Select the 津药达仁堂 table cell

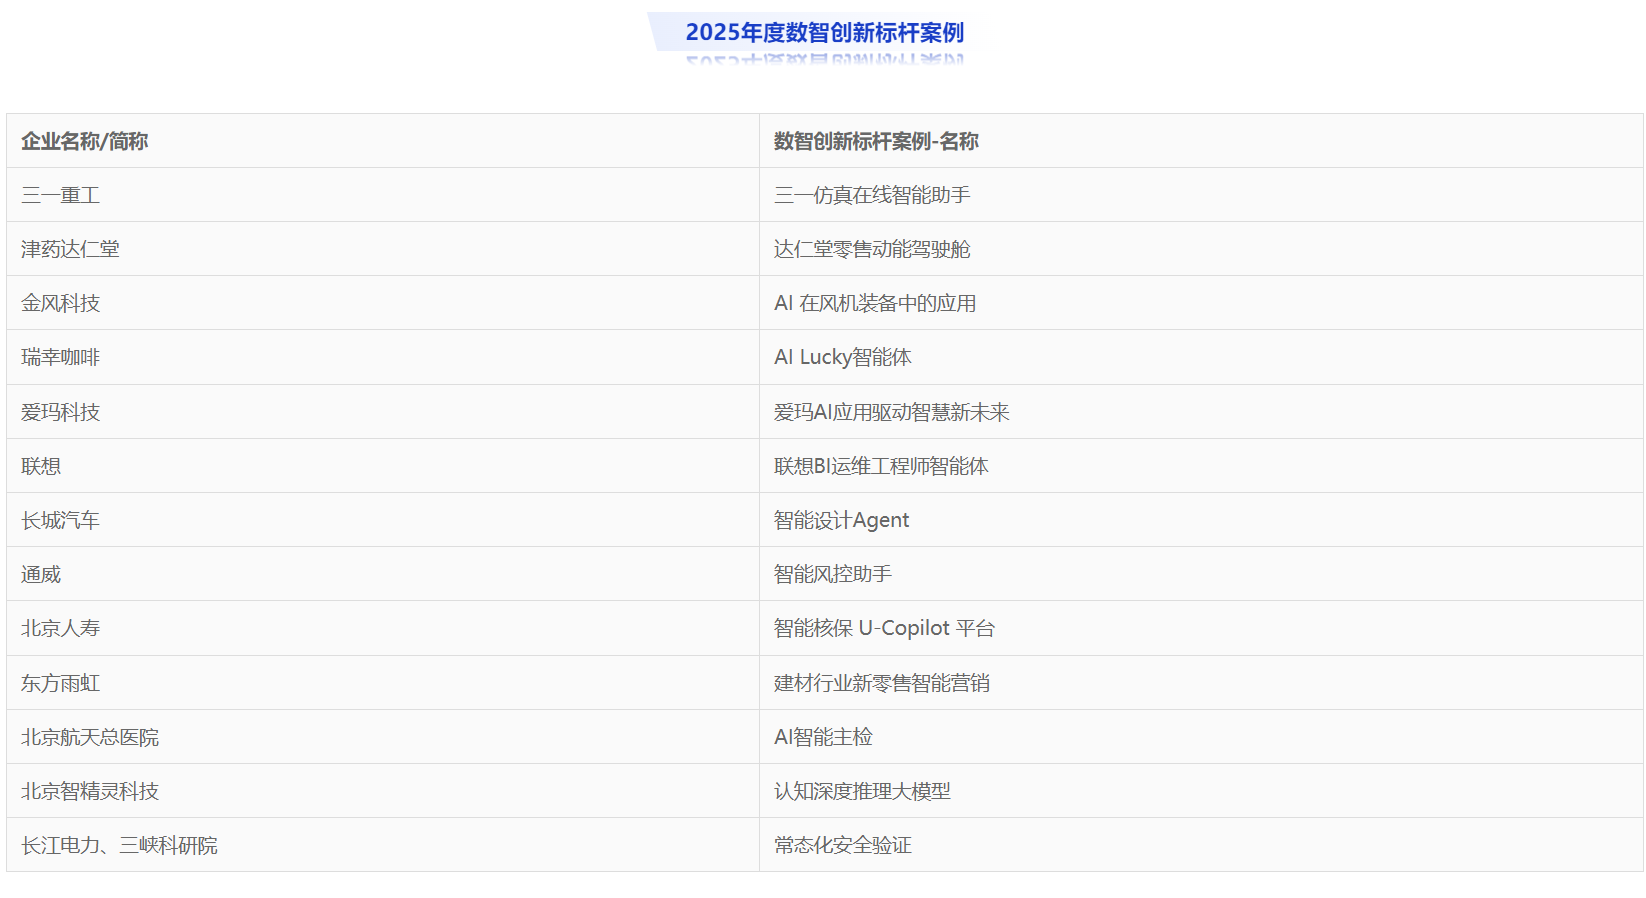71,250
